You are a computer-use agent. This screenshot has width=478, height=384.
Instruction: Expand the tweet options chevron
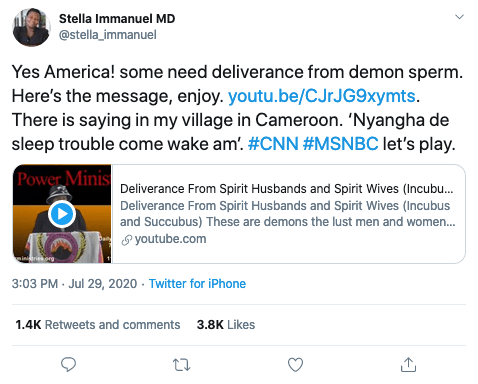[460, 17]
